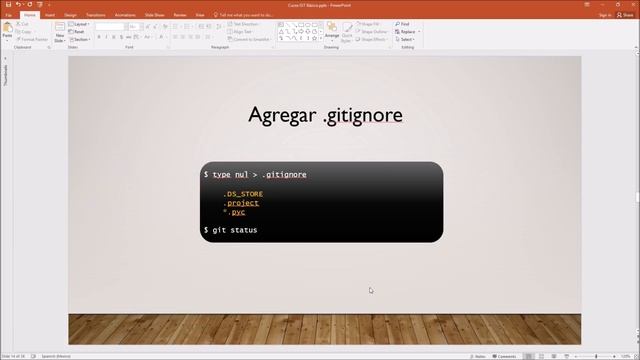The image size is (640, 360).
Task: Open the View tab
Action: click(200, 15)
